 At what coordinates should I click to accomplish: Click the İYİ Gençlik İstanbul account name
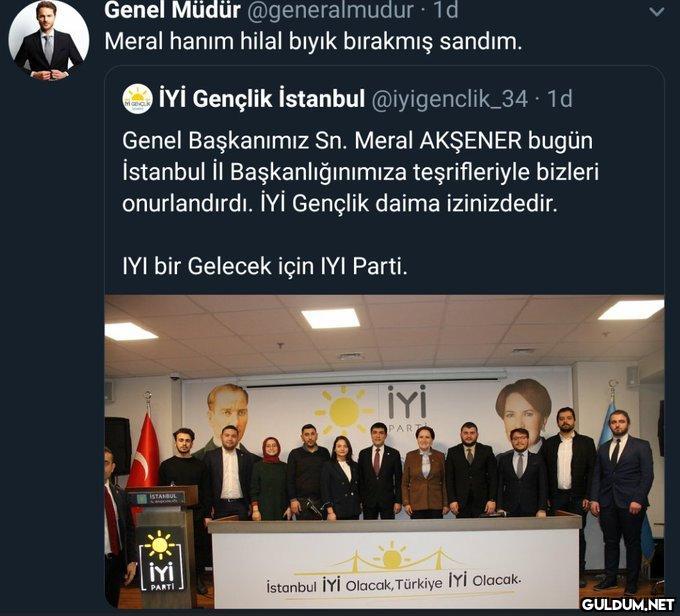click(x=262, y=99)
